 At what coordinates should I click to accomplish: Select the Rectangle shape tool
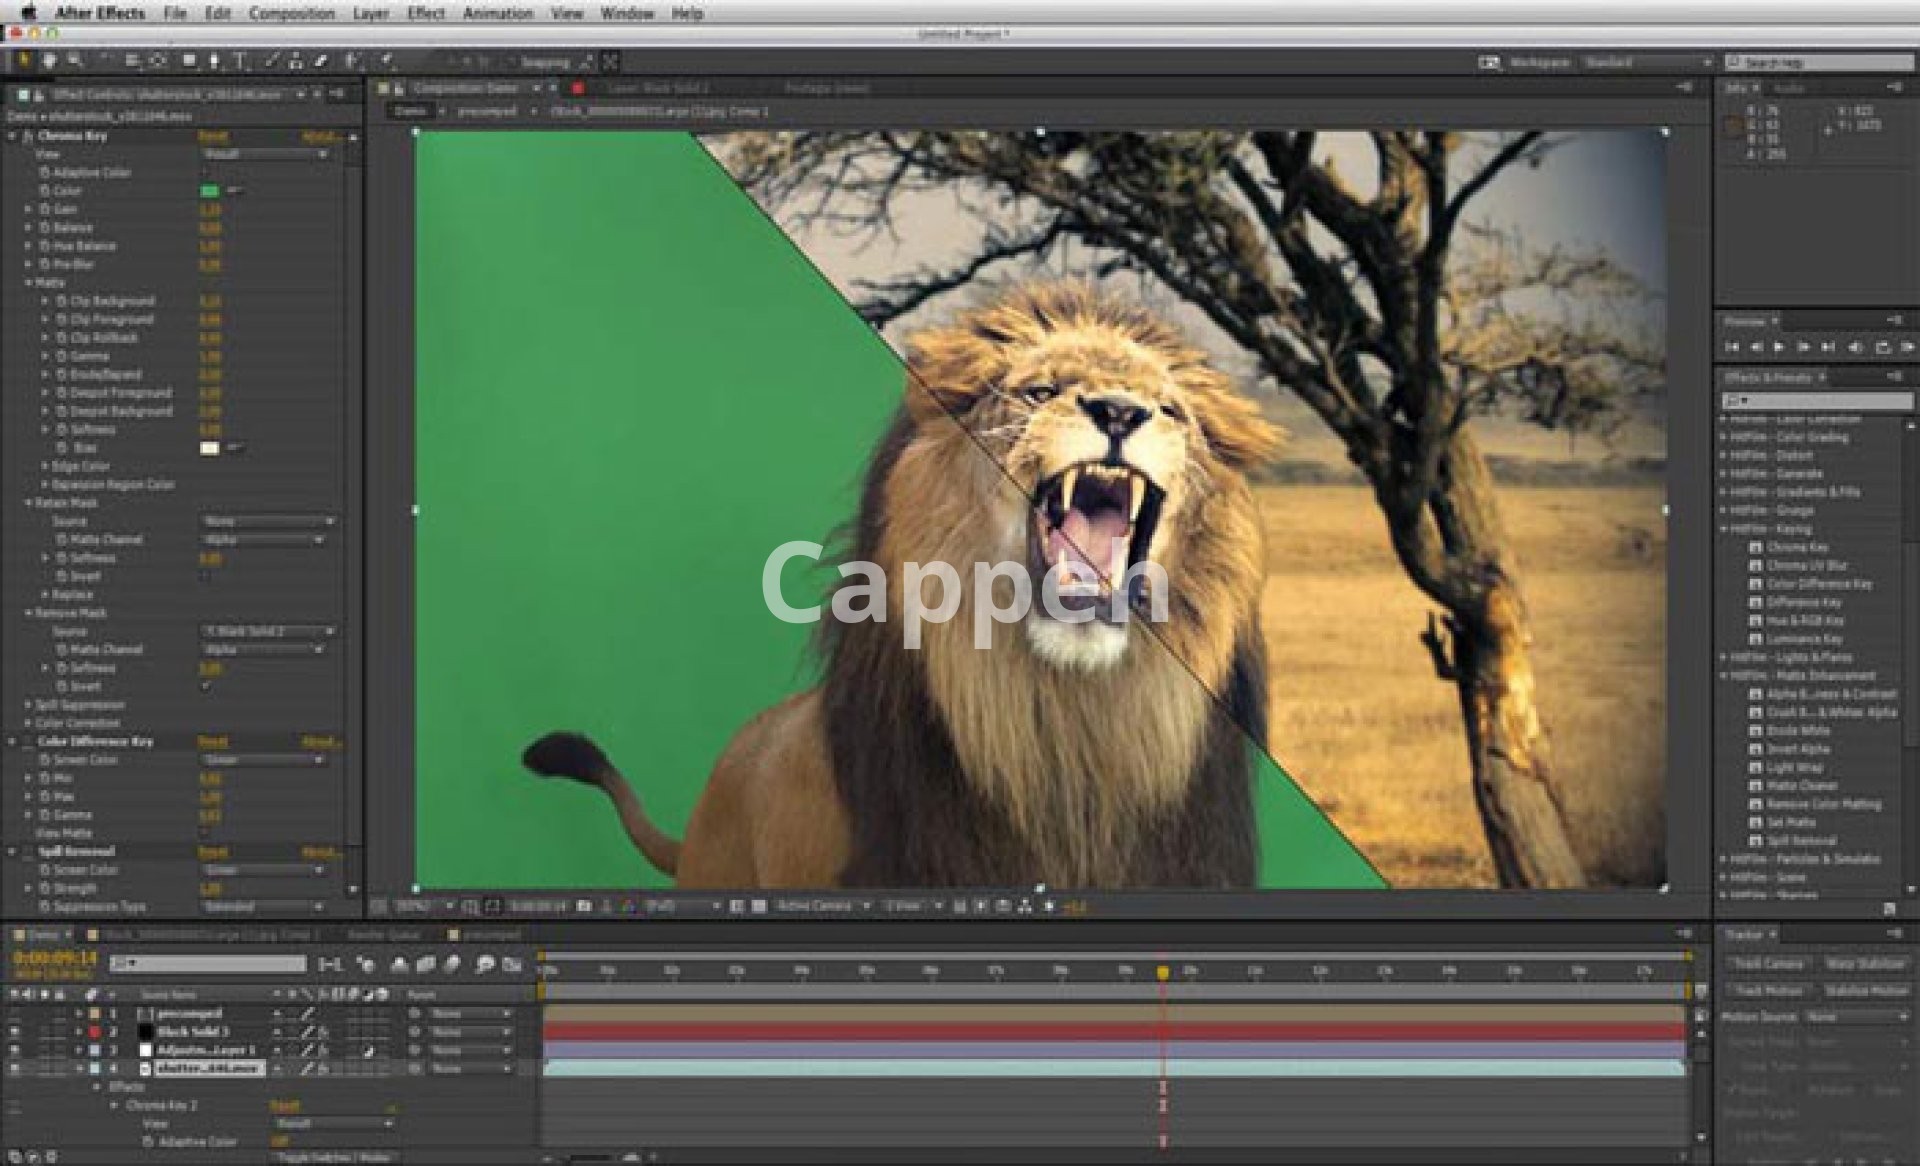(x=189, y=61)
